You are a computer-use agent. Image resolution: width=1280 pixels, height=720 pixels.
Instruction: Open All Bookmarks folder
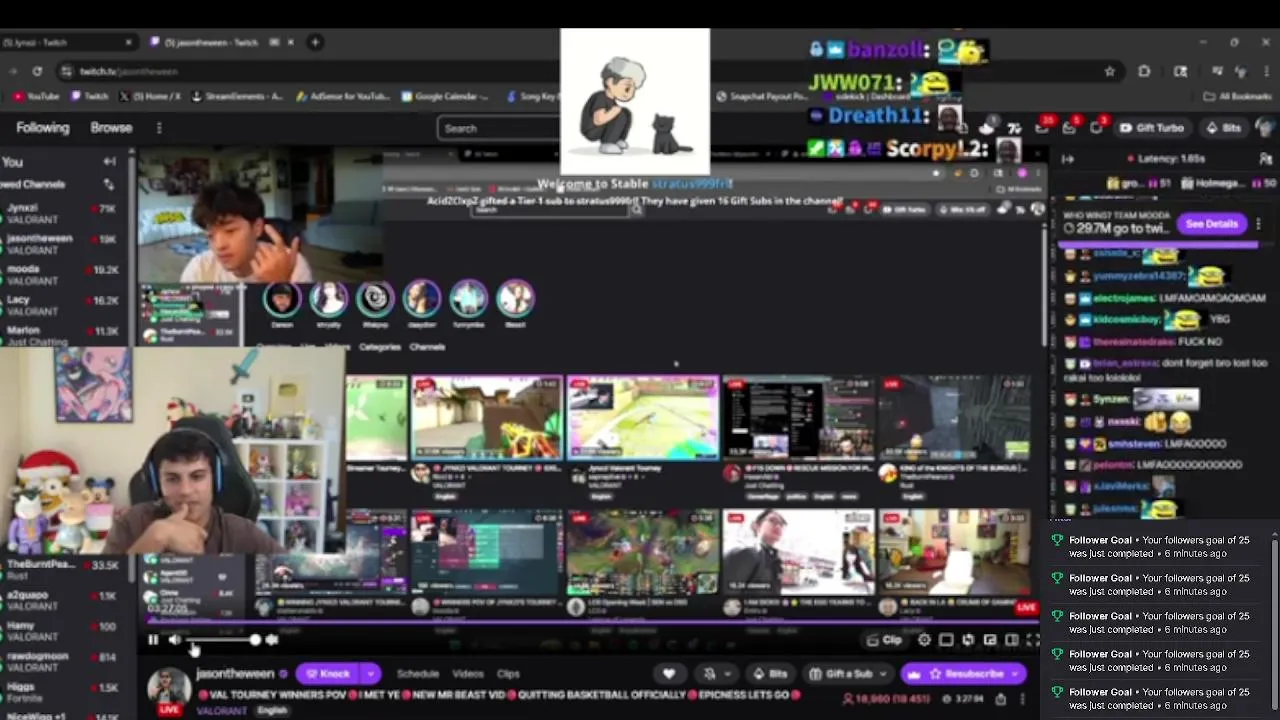[1238, 97]
